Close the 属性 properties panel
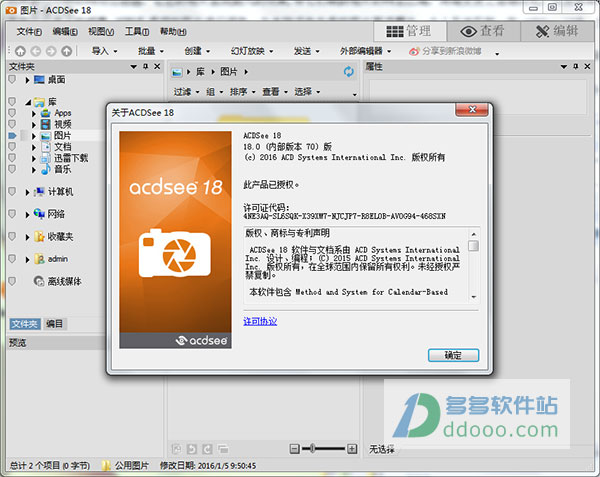 (587, 67)
